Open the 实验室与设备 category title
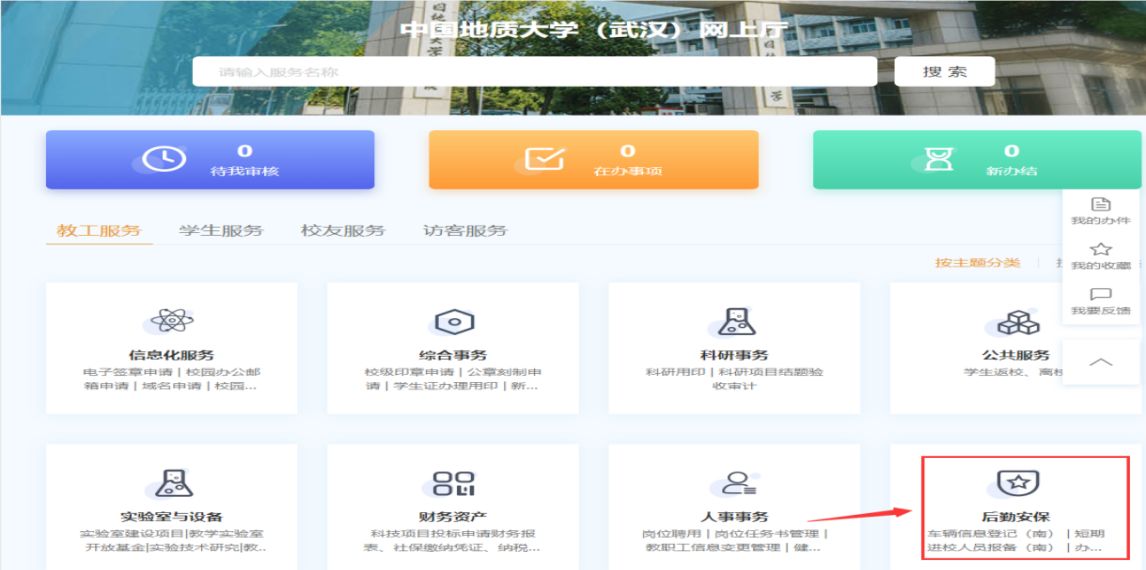The image size is (1146, 570). [172, 517]
